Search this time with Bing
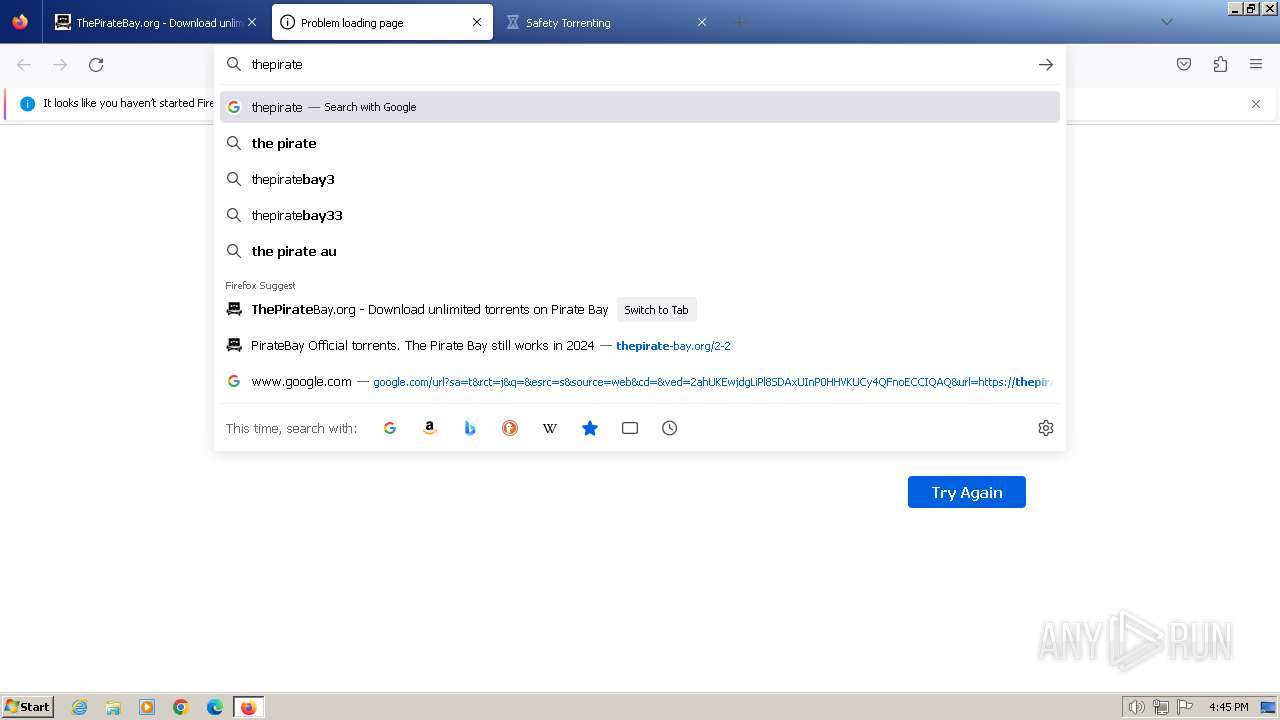1280x720 pixels. click(x=470, y=428)
